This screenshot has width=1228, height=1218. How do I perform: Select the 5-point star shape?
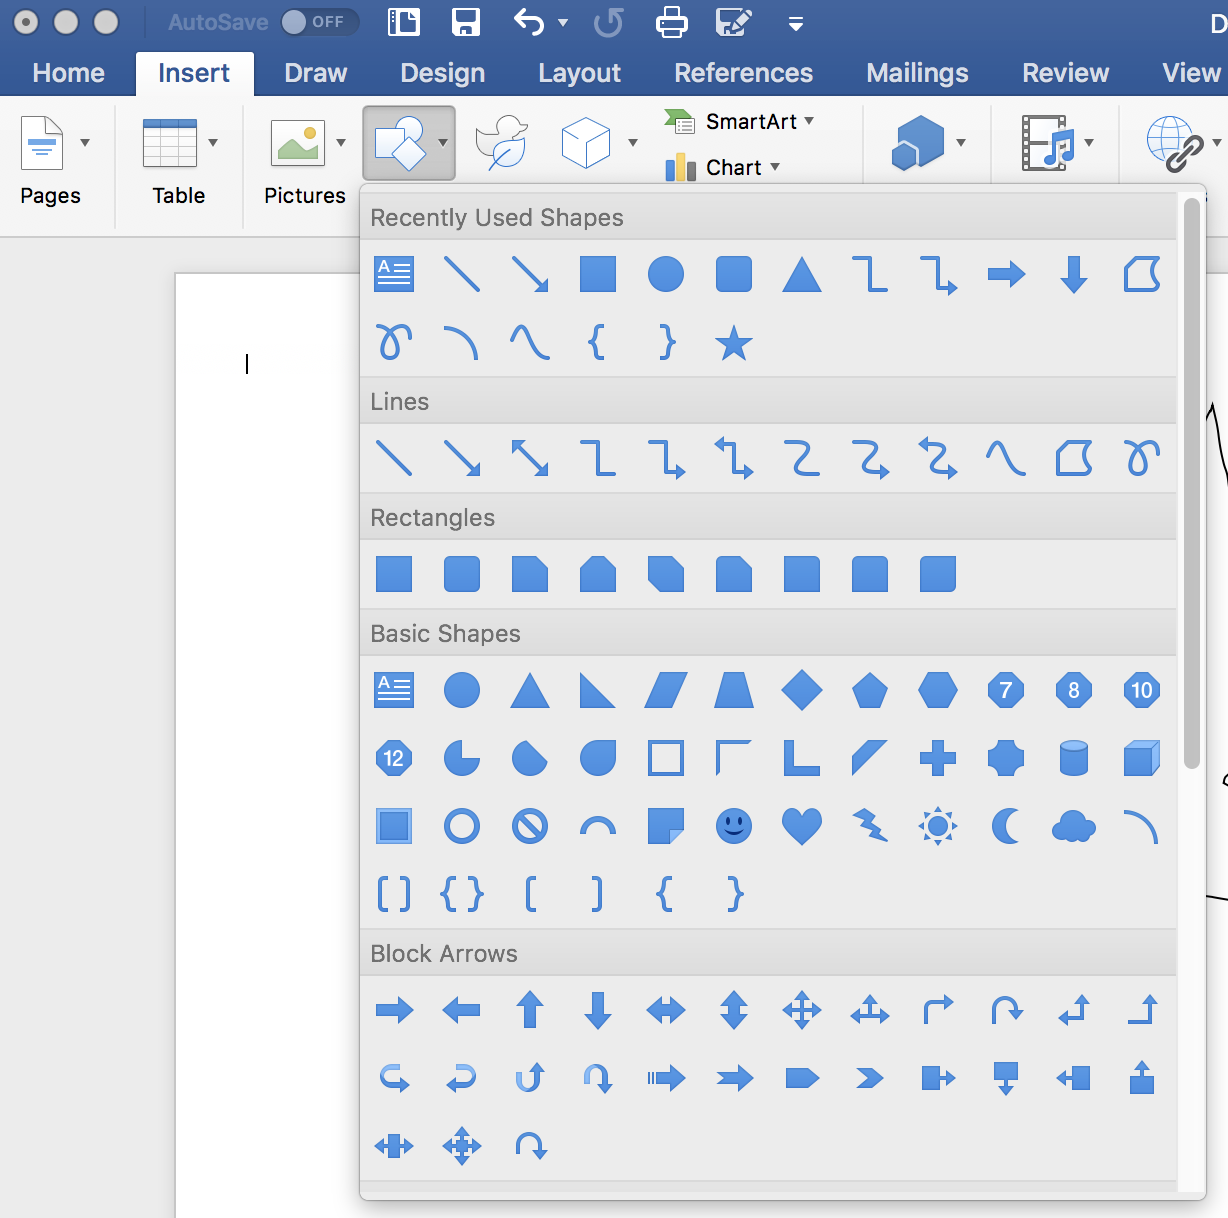[x=734, y=344]
